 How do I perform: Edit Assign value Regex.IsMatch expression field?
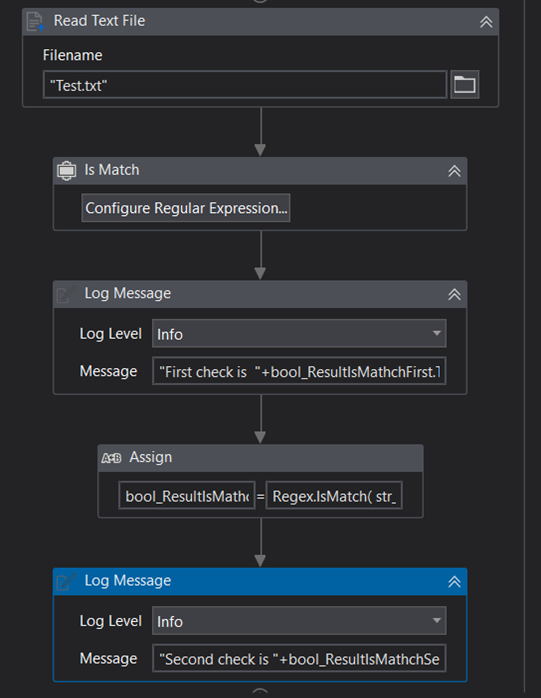334,495
